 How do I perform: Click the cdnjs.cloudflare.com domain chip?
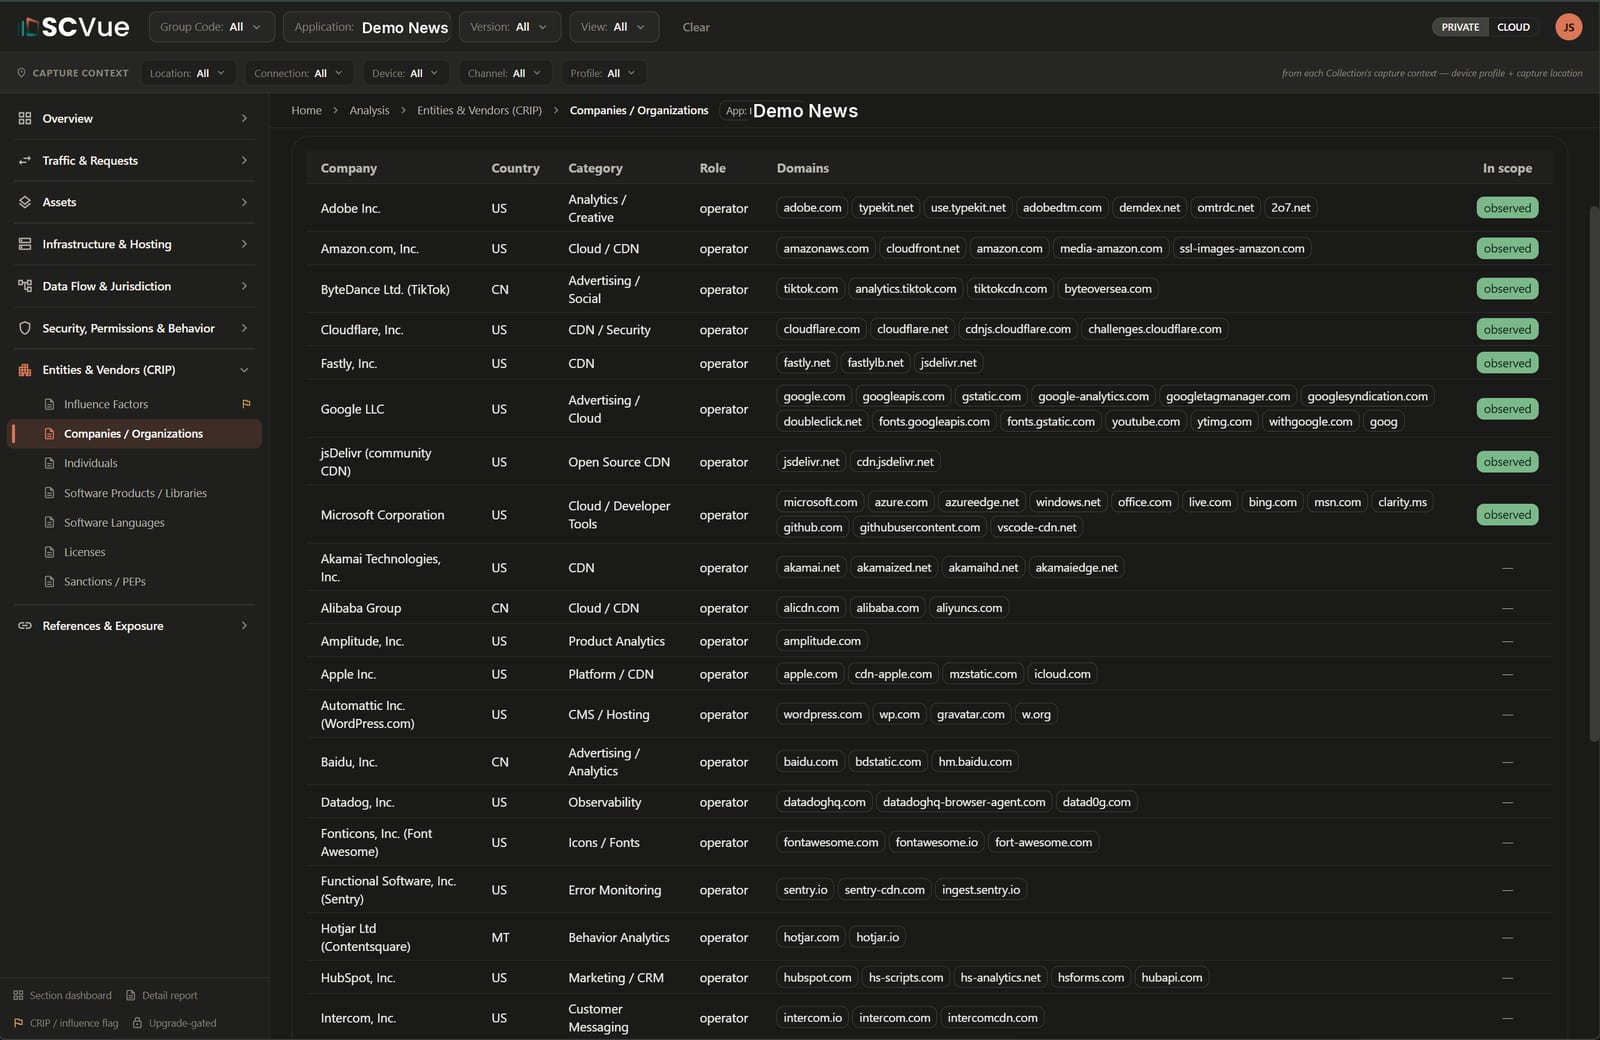click(1018, 329)
